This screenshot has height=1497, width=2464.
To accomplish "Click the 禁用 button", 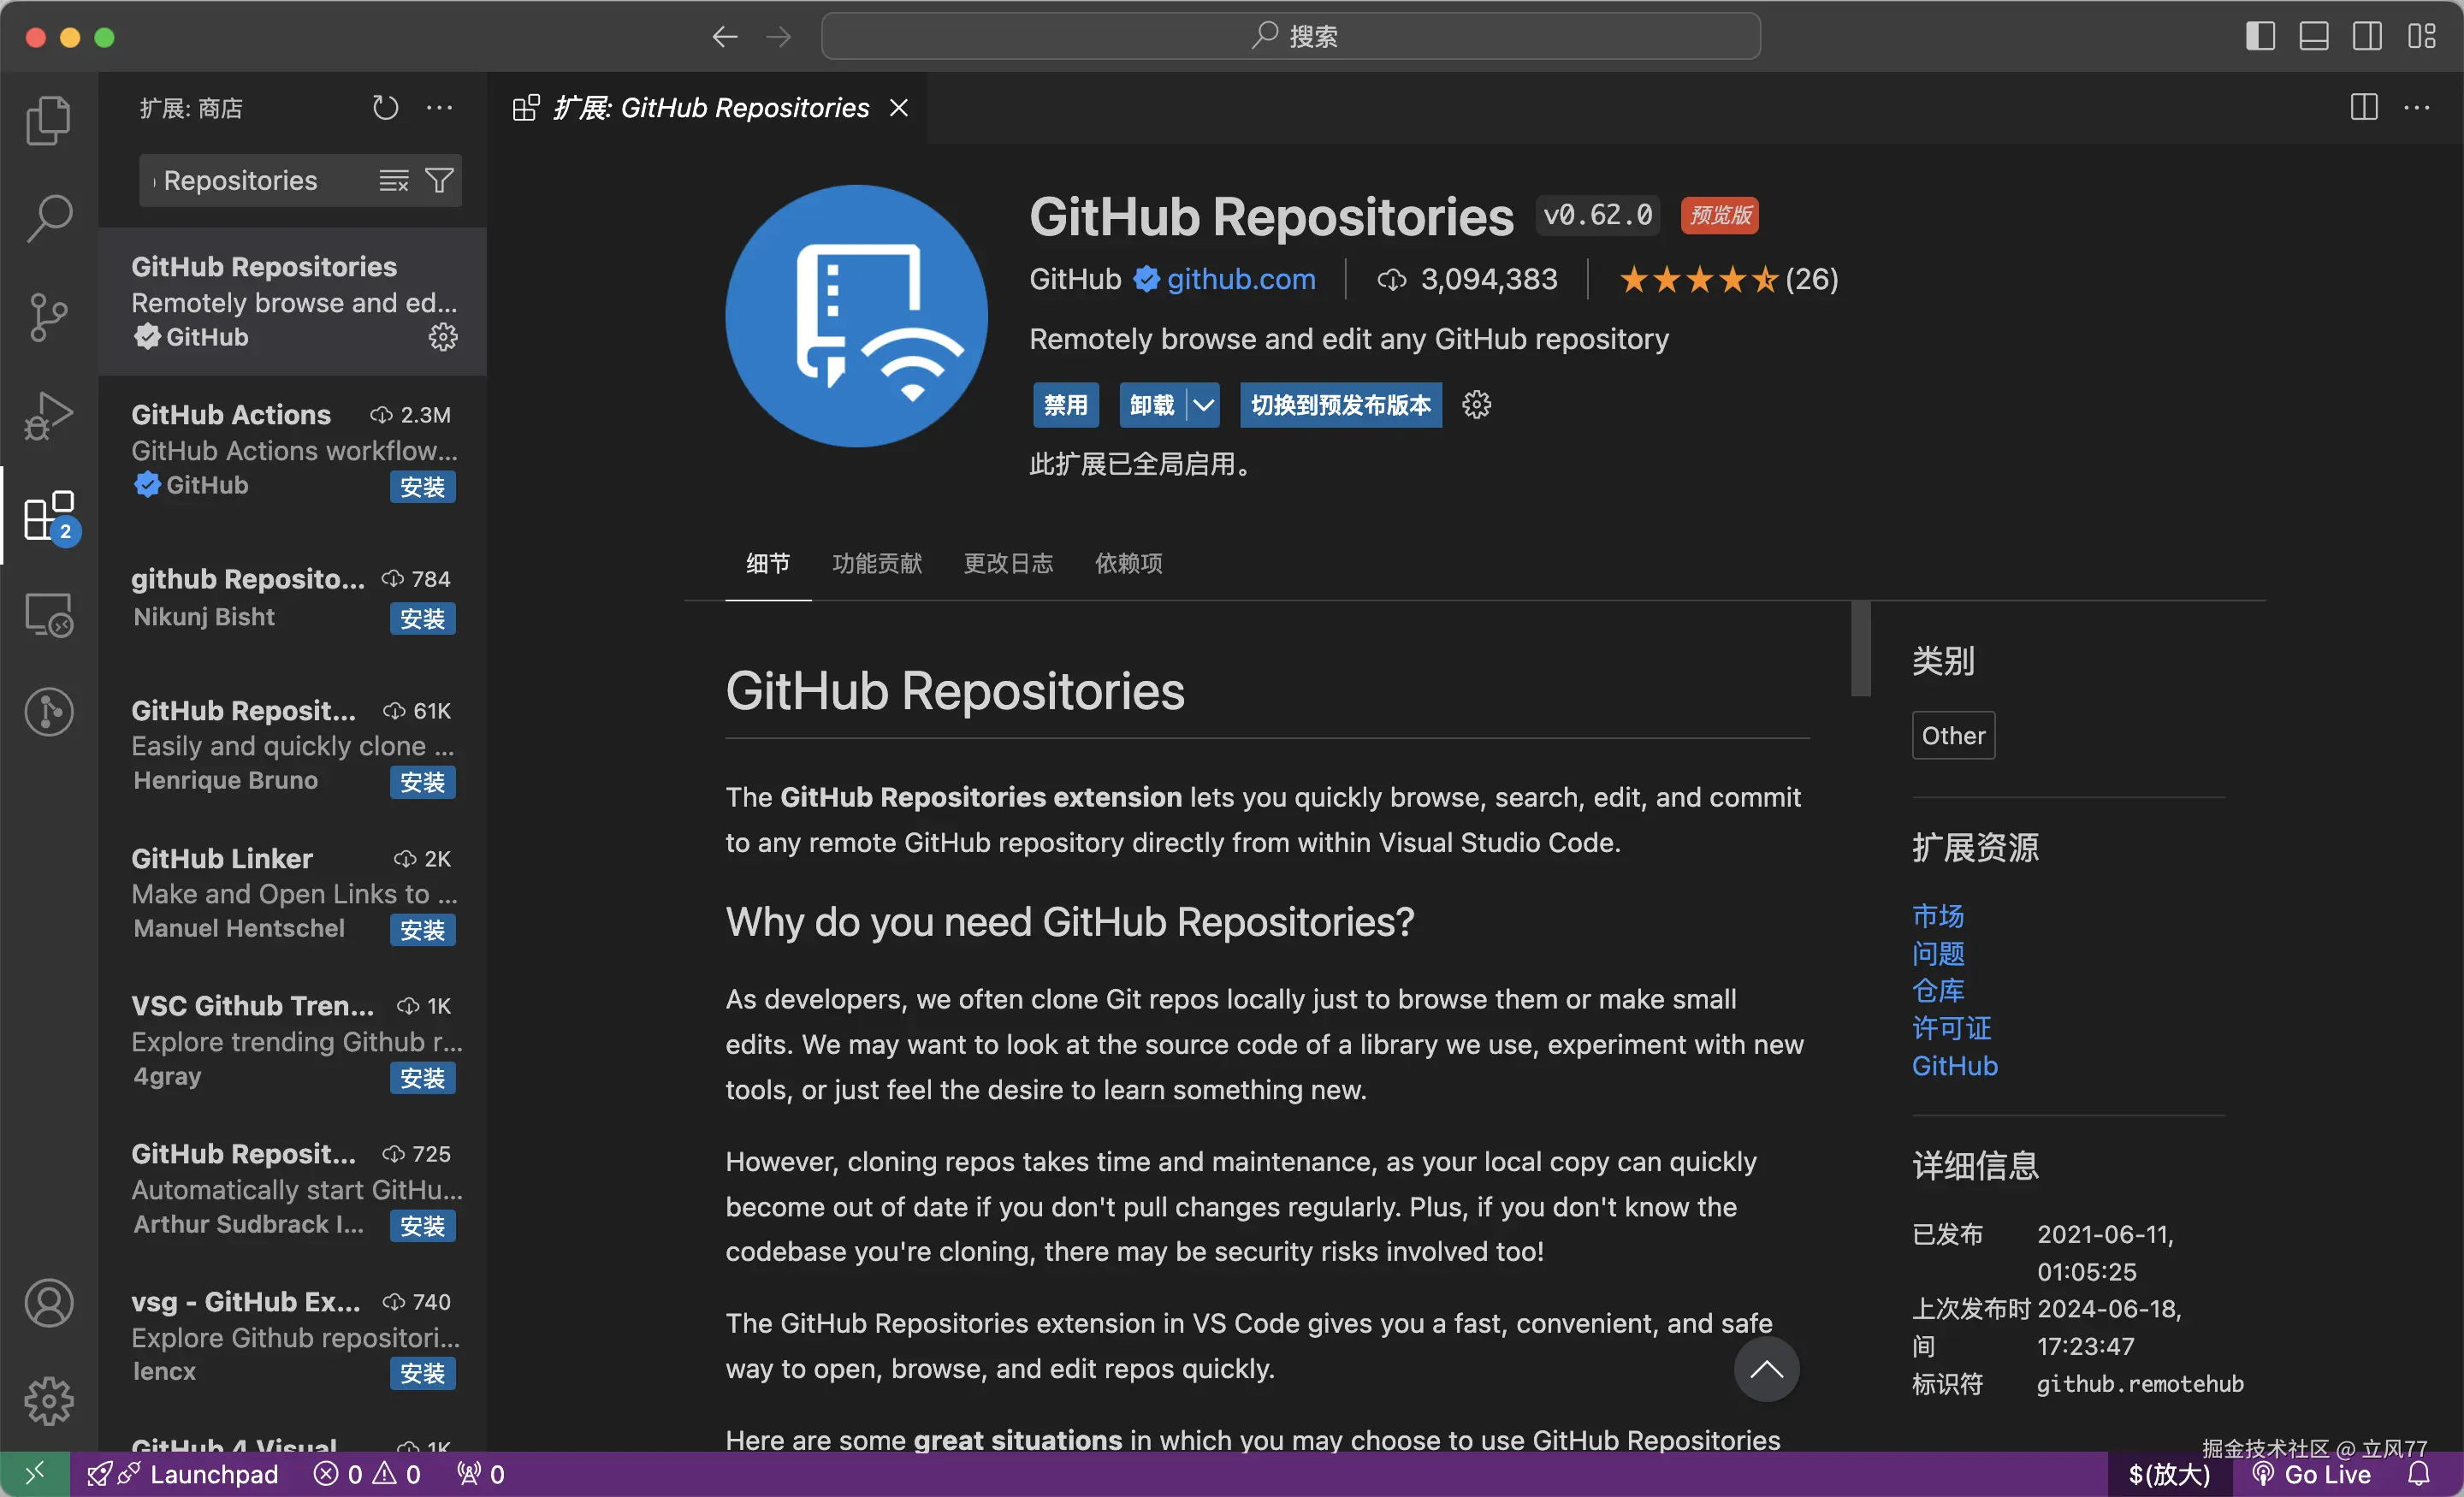I will tap(1065, 404).
